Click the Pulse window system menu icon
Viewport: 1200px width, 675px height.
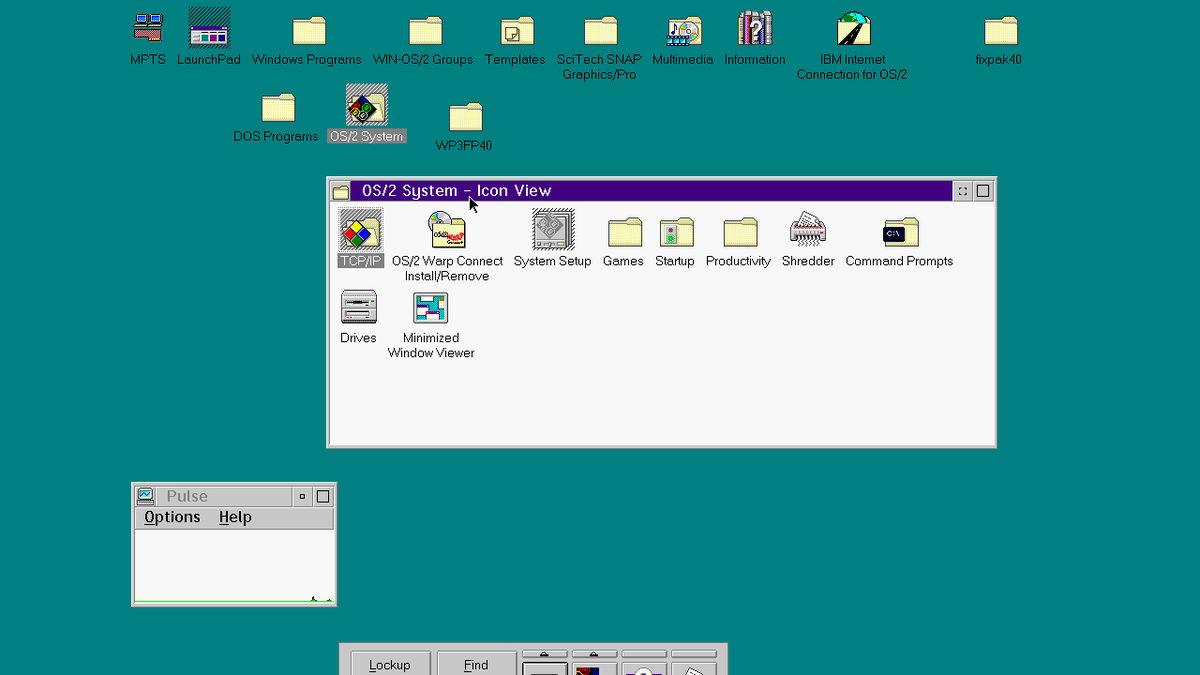(x=146, y=496)
